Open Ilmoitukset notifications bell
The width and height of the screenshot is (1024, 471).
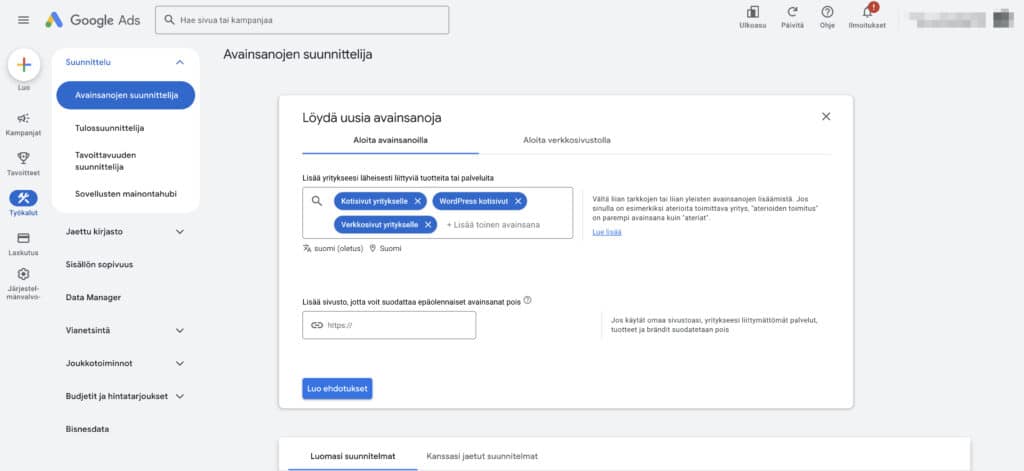coord(868,13)
